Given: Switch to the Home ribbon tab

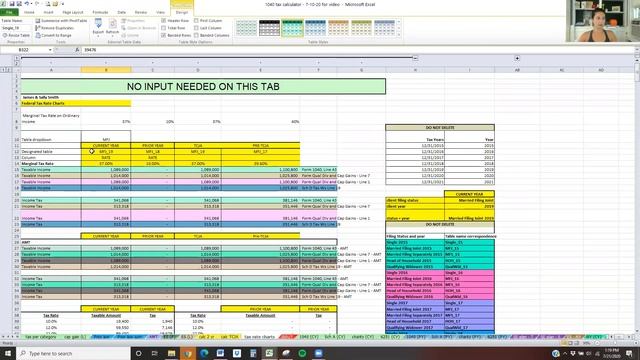Looking at the screenshot, I should coord(29,12).
